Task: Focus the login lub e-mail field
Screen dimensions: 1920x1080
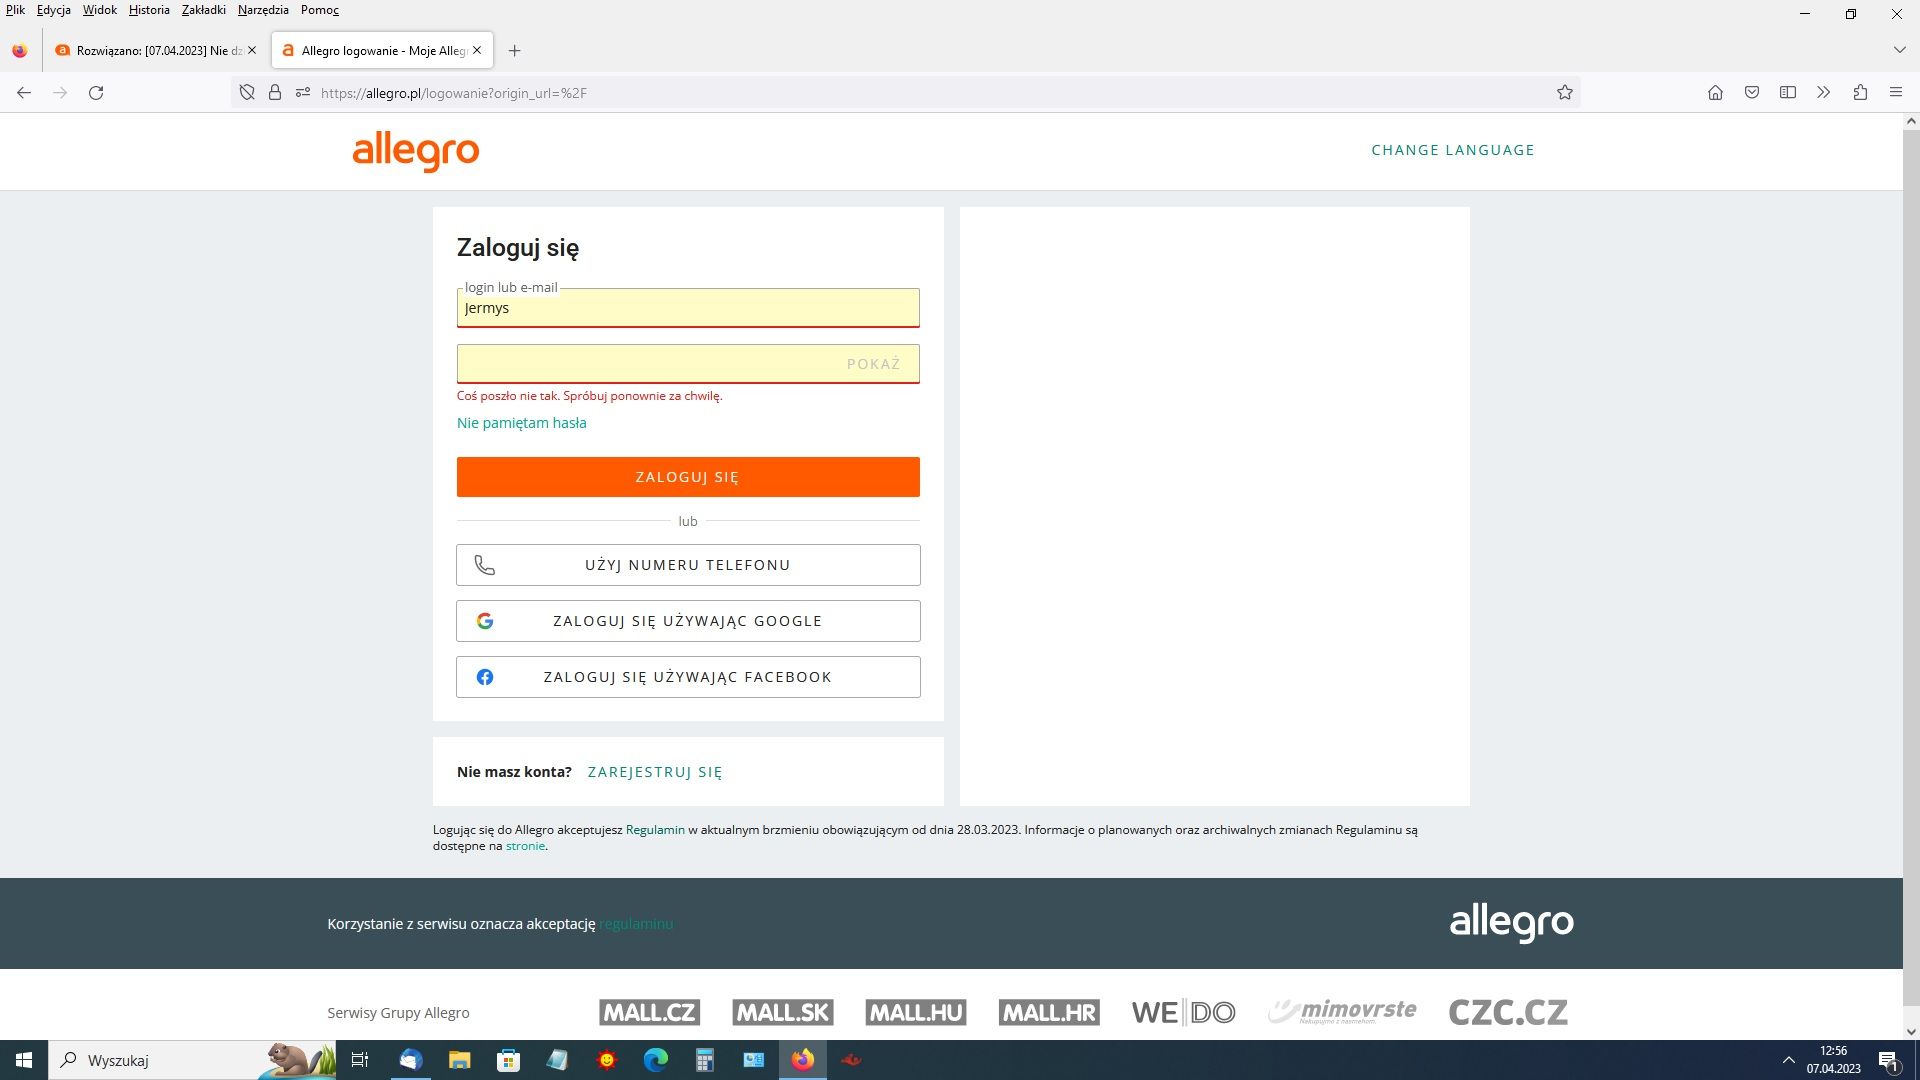Action: point(688,308)
